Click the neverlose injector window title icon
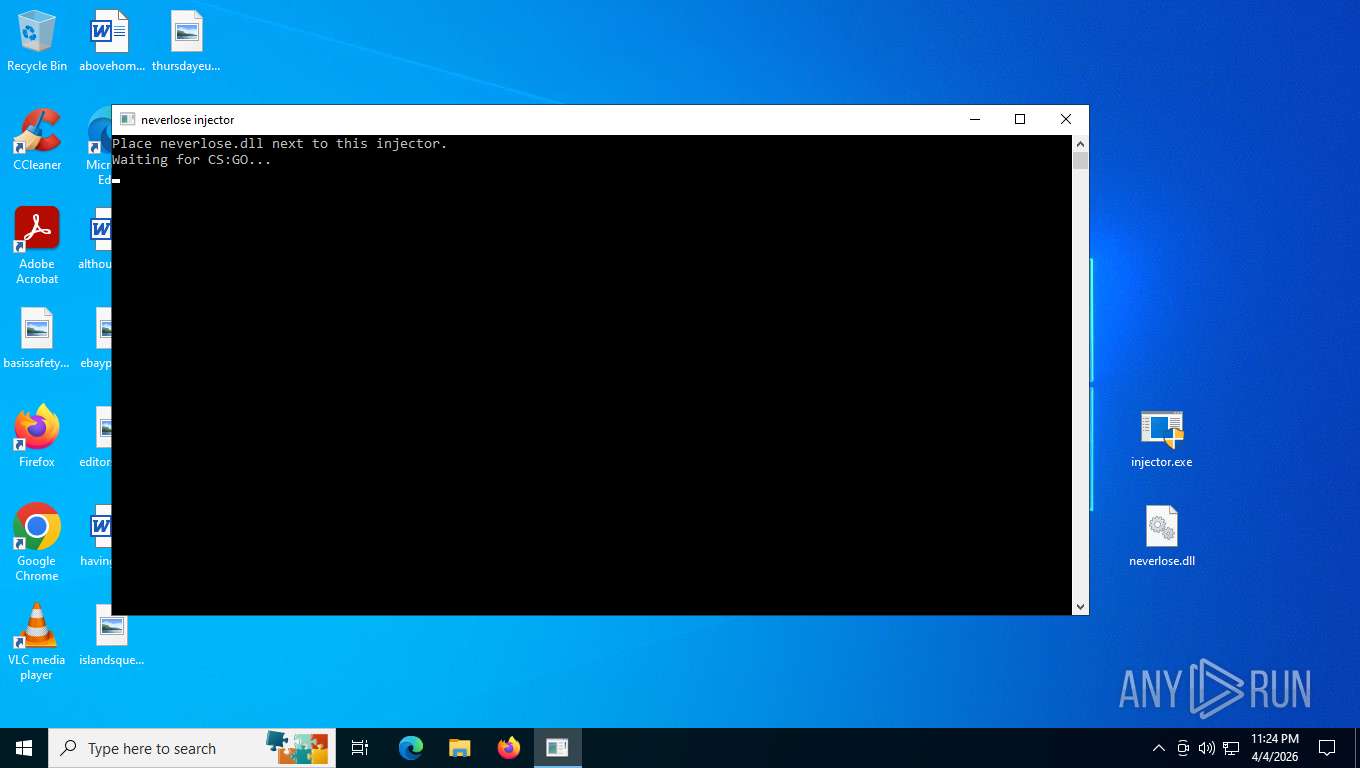The height and width of the screenshot is (768, 1360). point(127,119)
